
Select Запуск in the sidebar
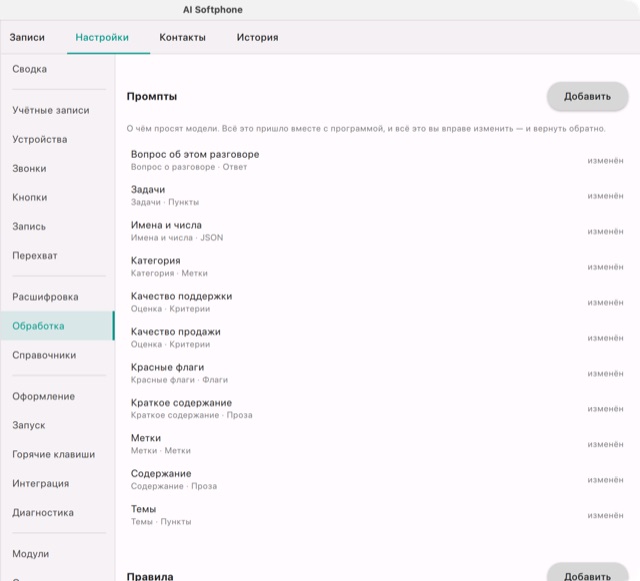58,425
